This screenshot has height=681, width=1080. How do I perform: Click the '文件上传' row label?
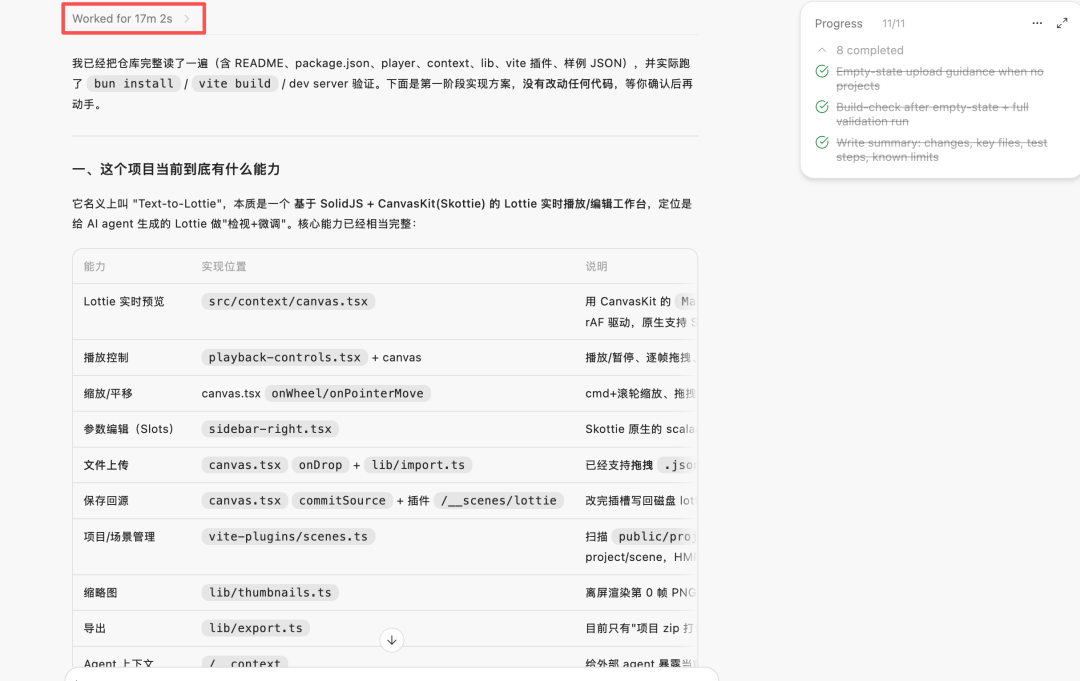[106, 465]
